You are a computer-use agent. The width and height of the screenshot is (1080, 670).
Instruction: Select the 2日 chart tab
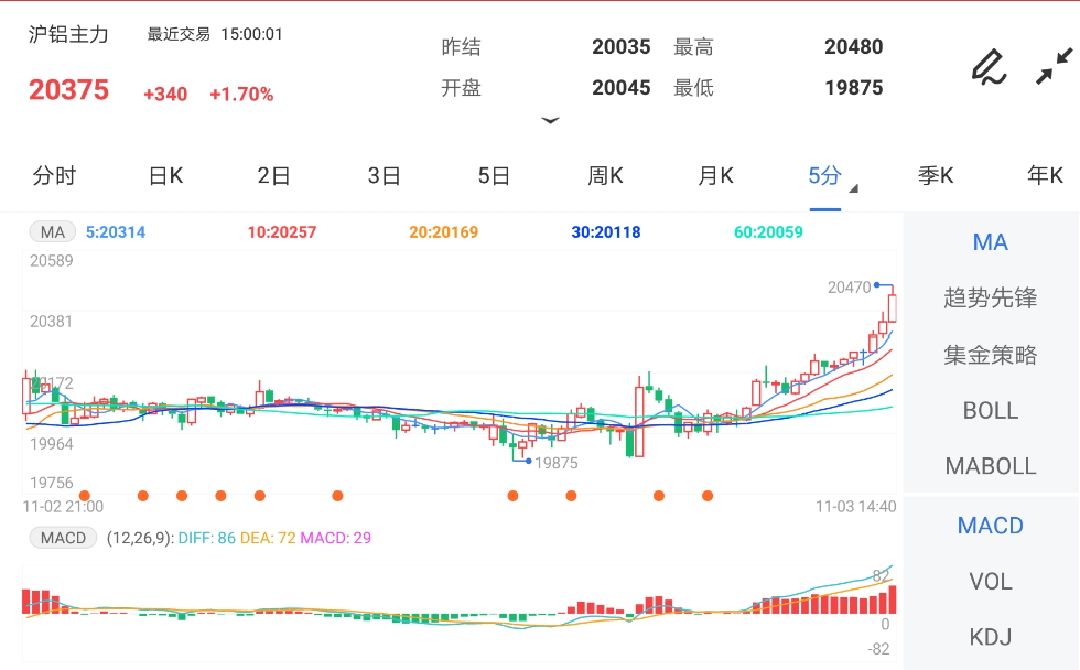[274, 176]
